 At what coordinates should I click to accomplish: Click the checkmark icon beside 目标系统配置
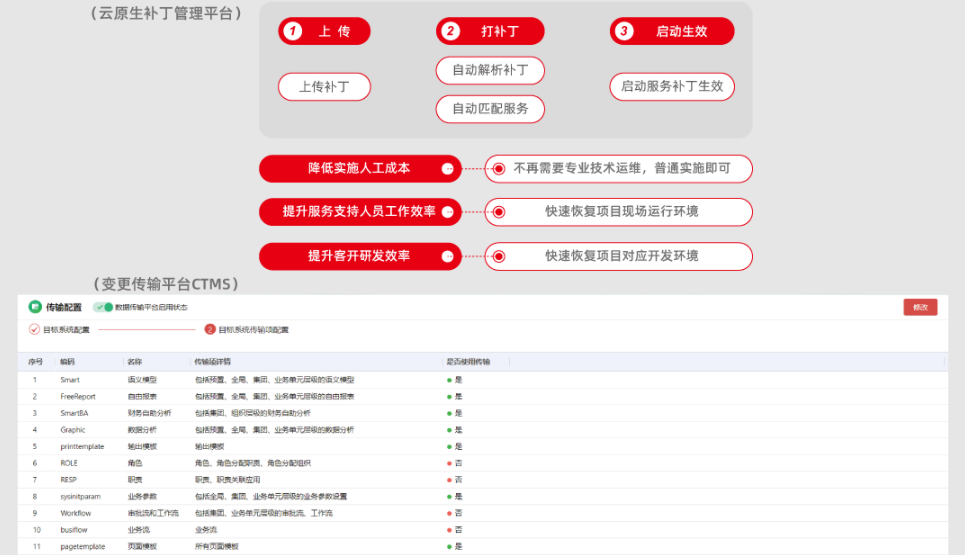click(34, 329)
